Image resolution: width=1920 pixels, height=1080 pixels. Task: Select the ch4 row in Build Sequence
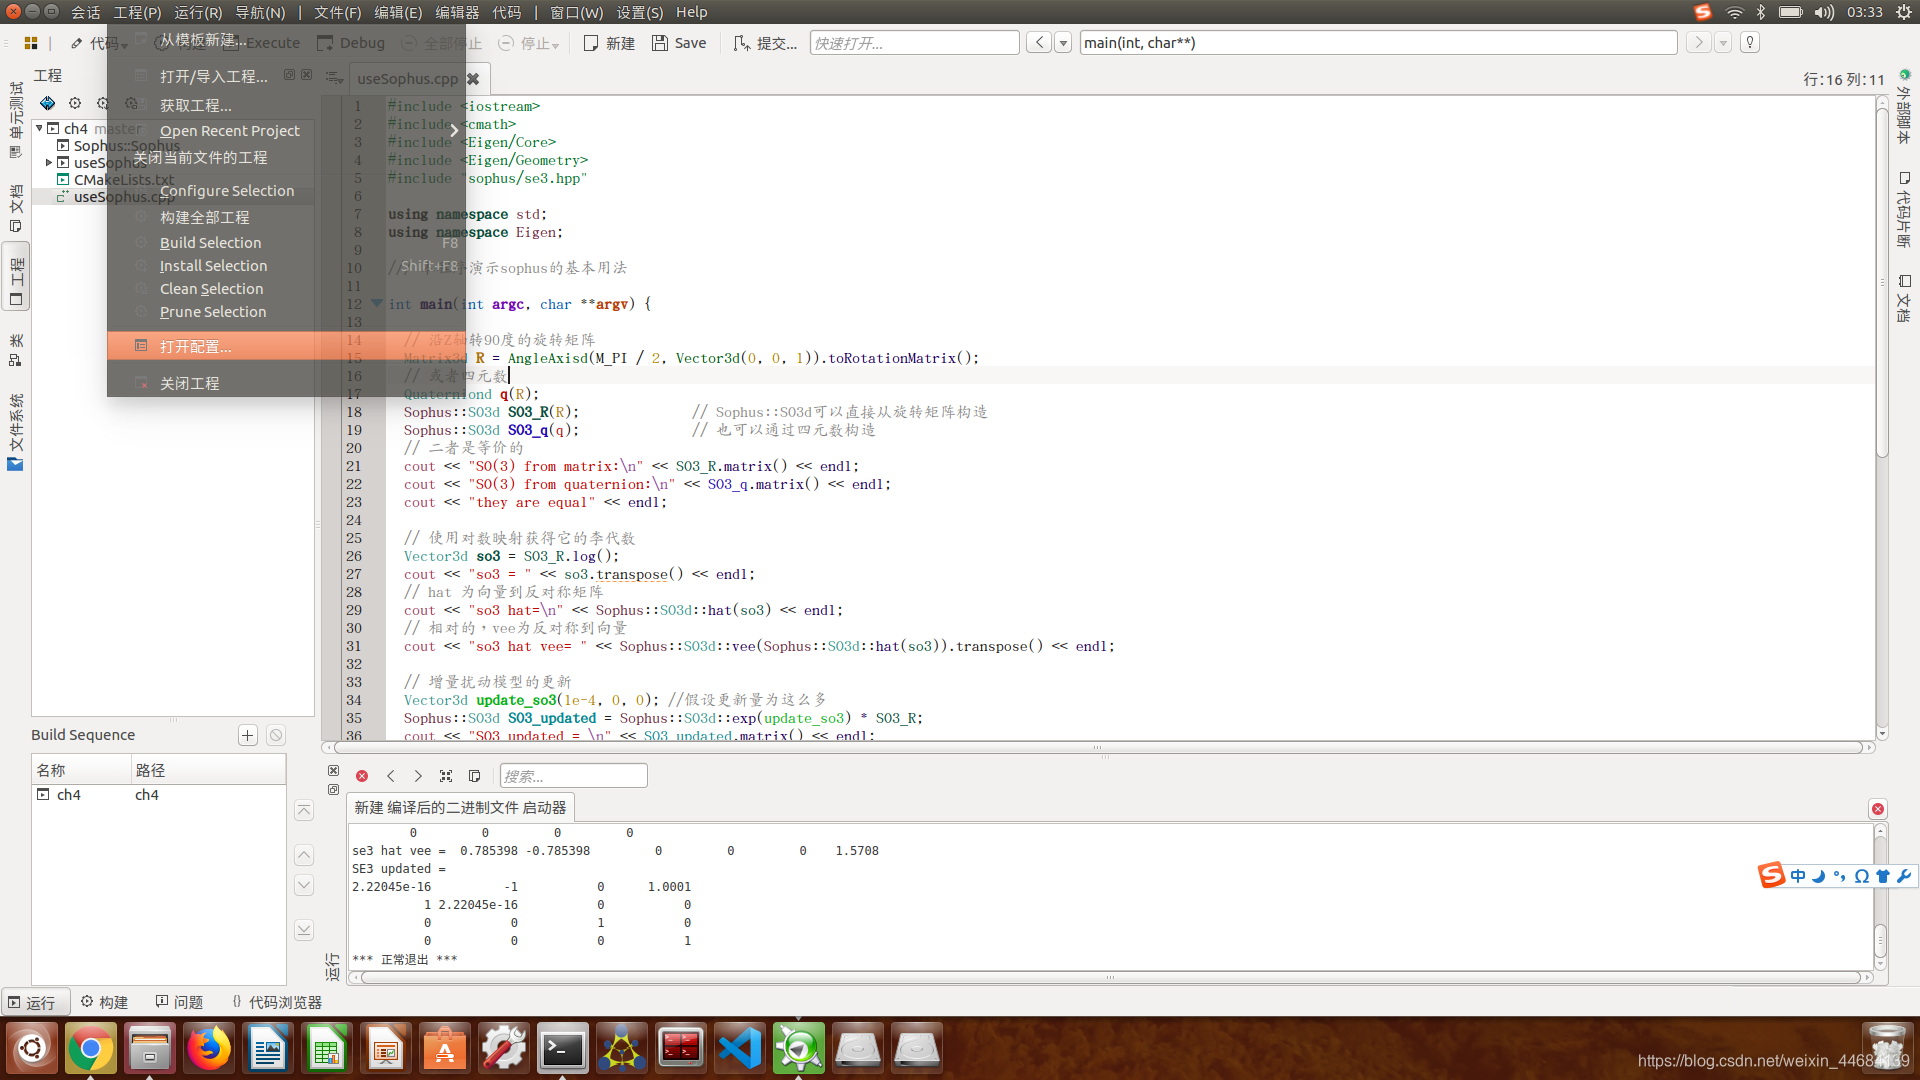point(158,795)
